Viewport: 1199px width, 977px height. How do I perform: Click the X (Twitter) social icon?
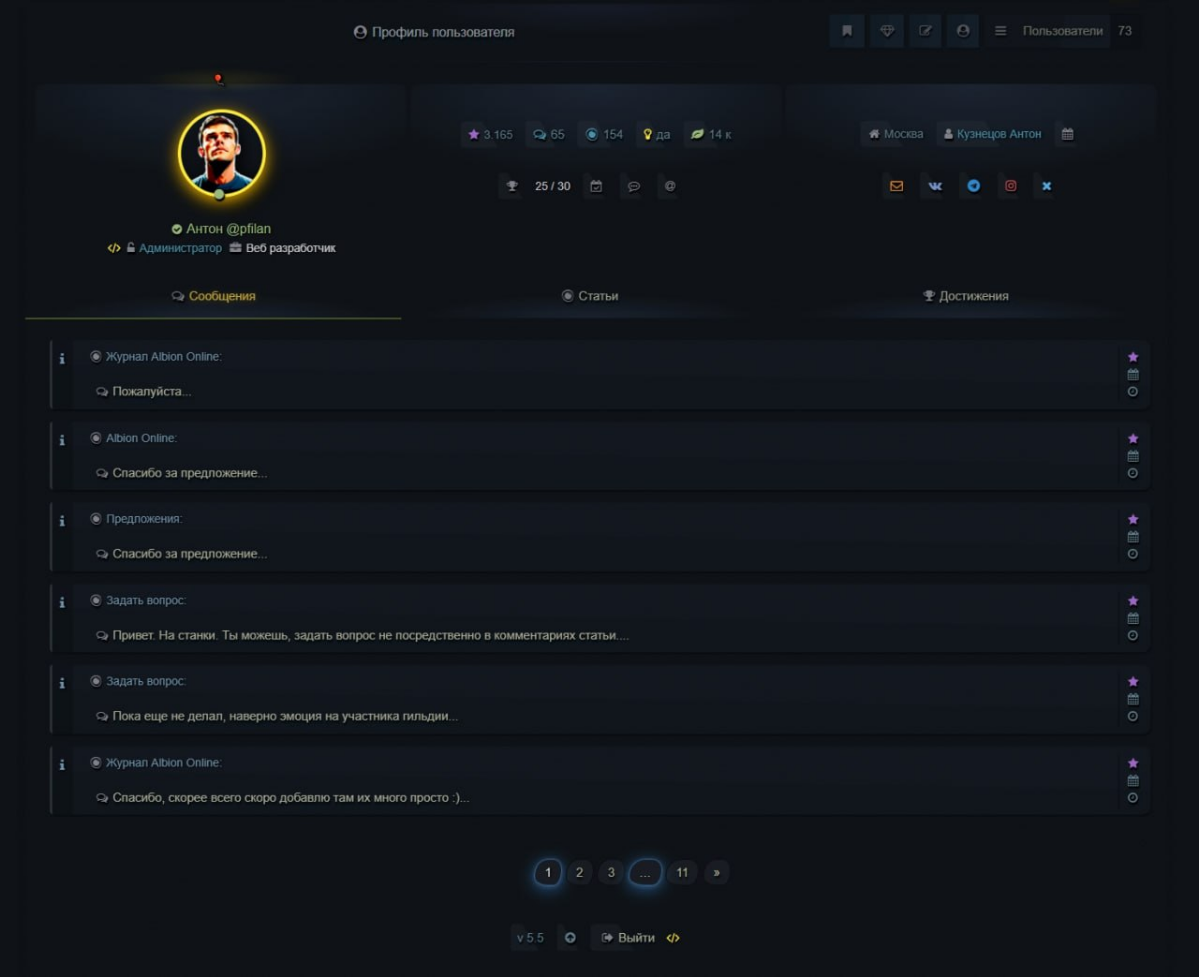[x=1046, y=186]
